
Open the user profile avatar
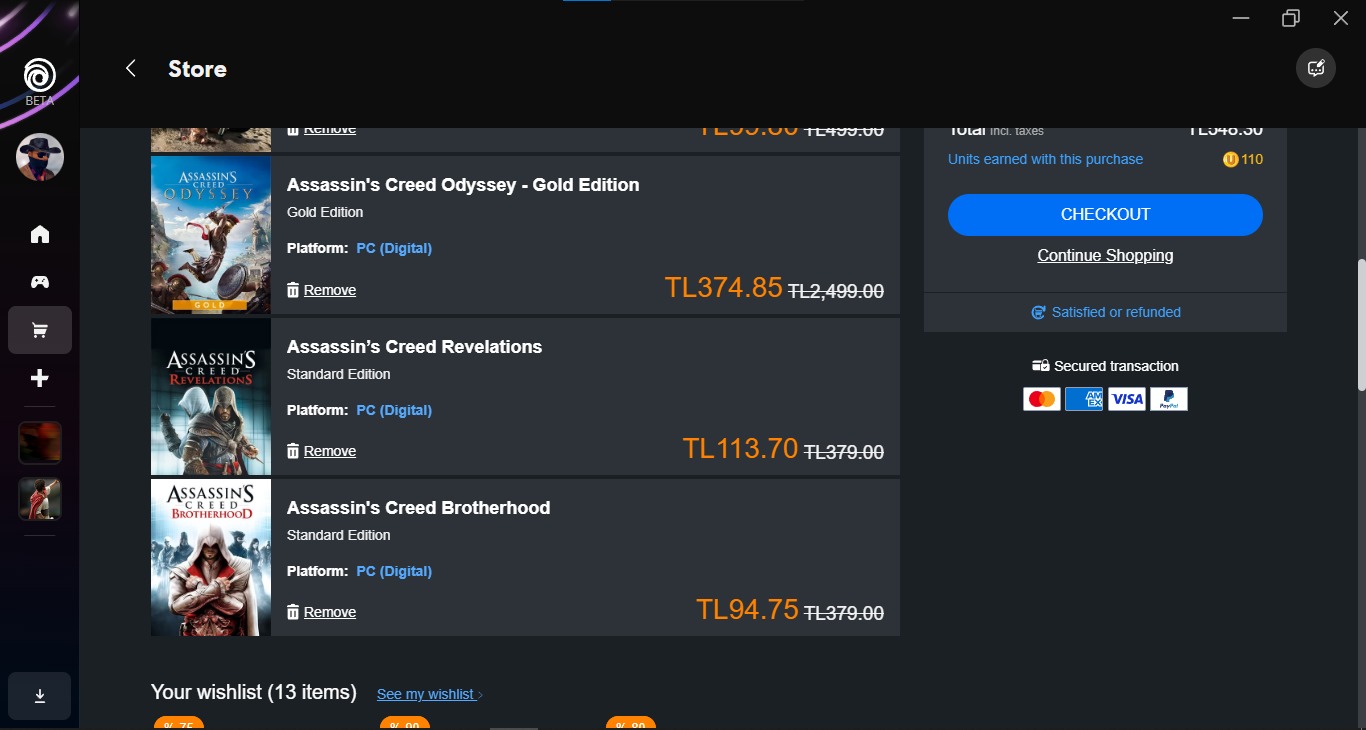40,157
